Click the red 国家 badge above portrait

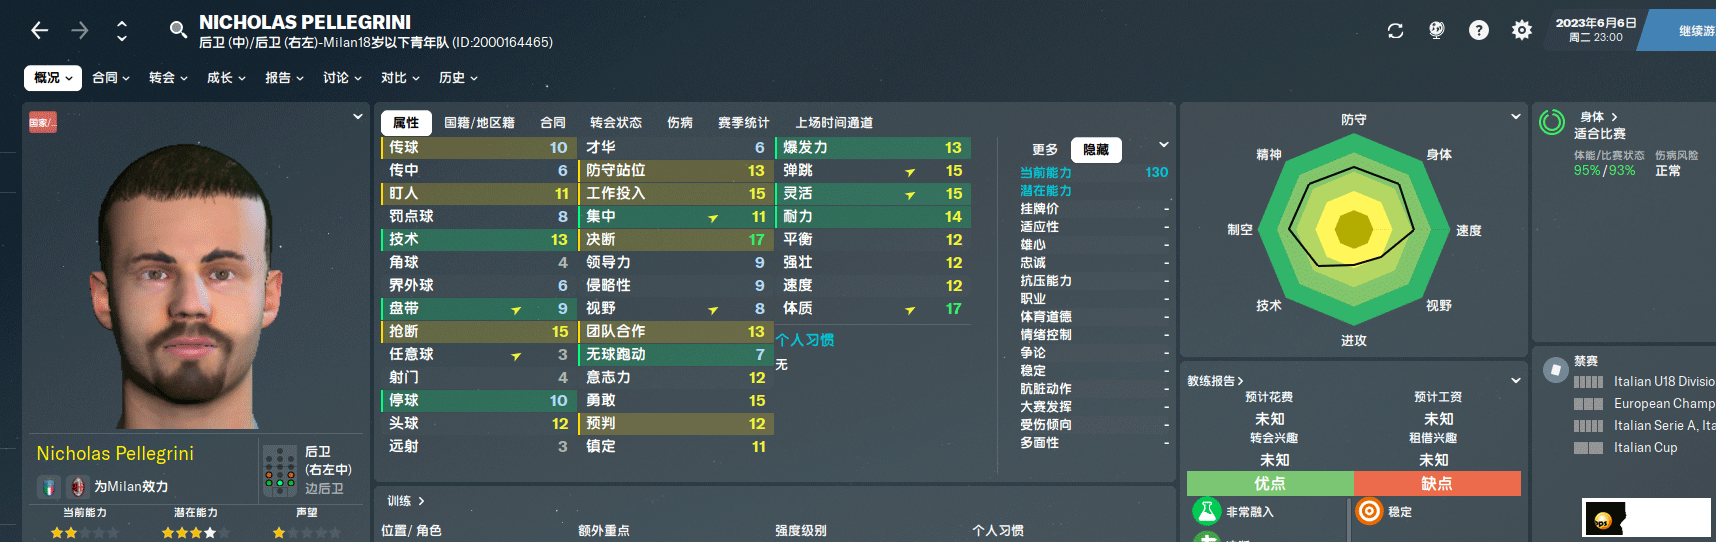[43, 122]
